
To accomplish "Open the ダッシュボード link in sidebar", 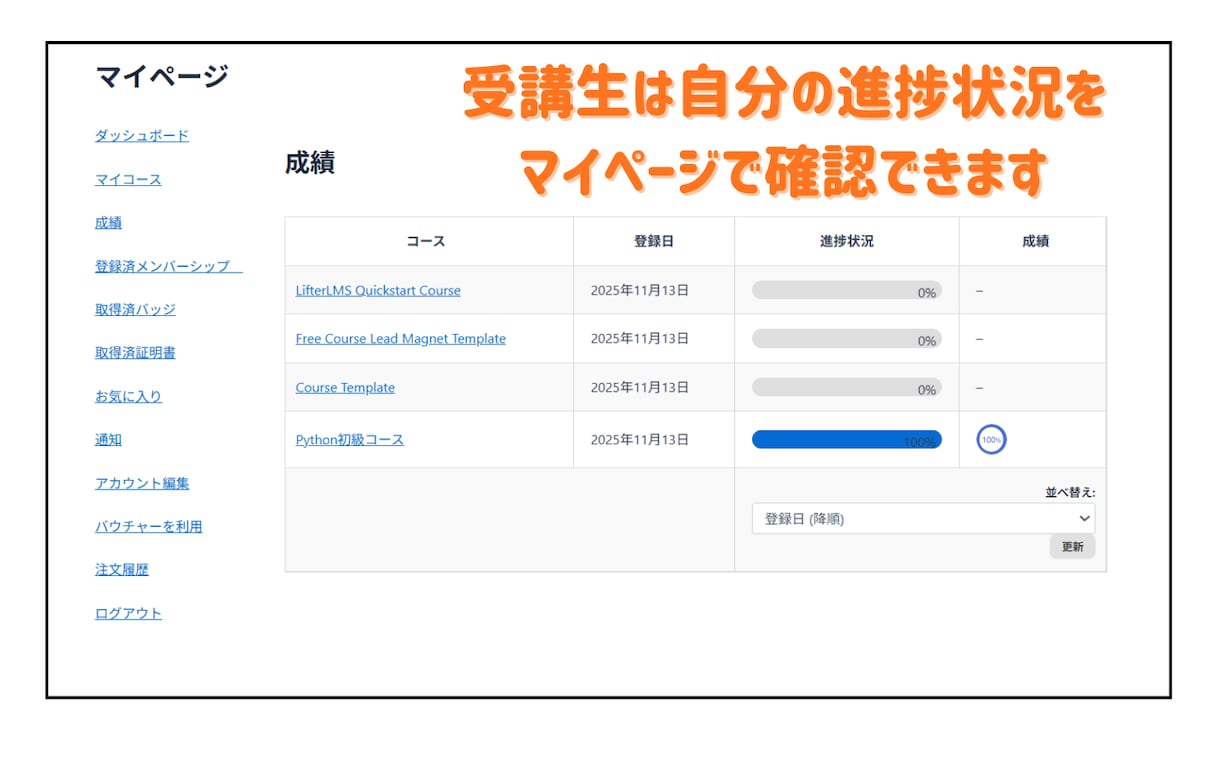I will pos(142,136).
